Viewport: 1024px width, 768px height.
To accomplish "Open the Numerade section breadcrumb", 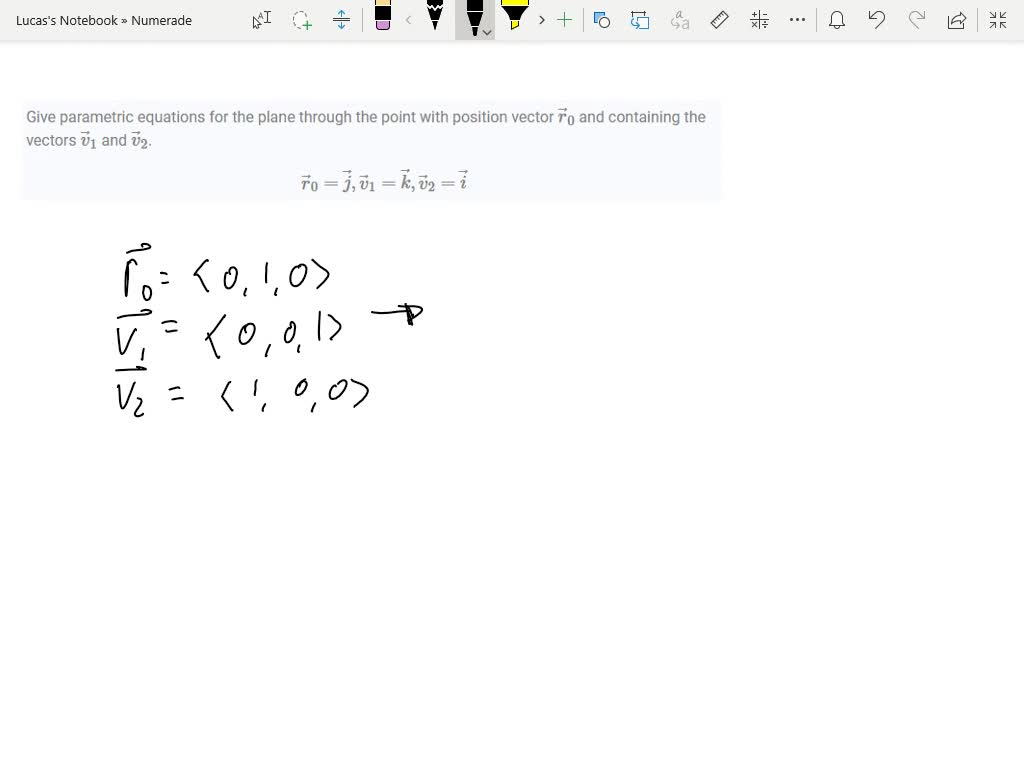I will [x=160, y=20].
